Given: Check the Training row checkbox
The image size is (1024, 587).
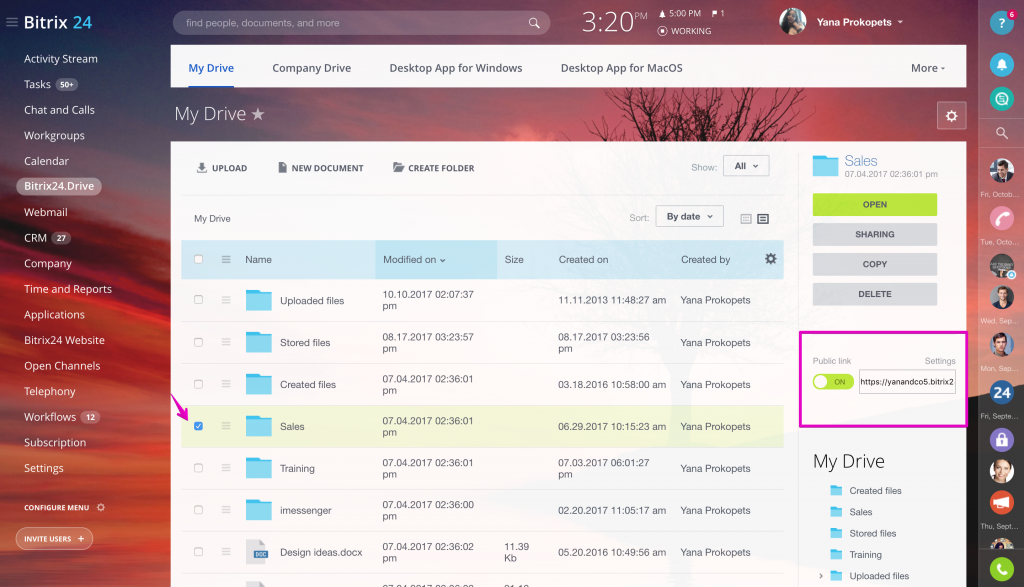Looking at the screenshot, I should (x=199, y=468).
